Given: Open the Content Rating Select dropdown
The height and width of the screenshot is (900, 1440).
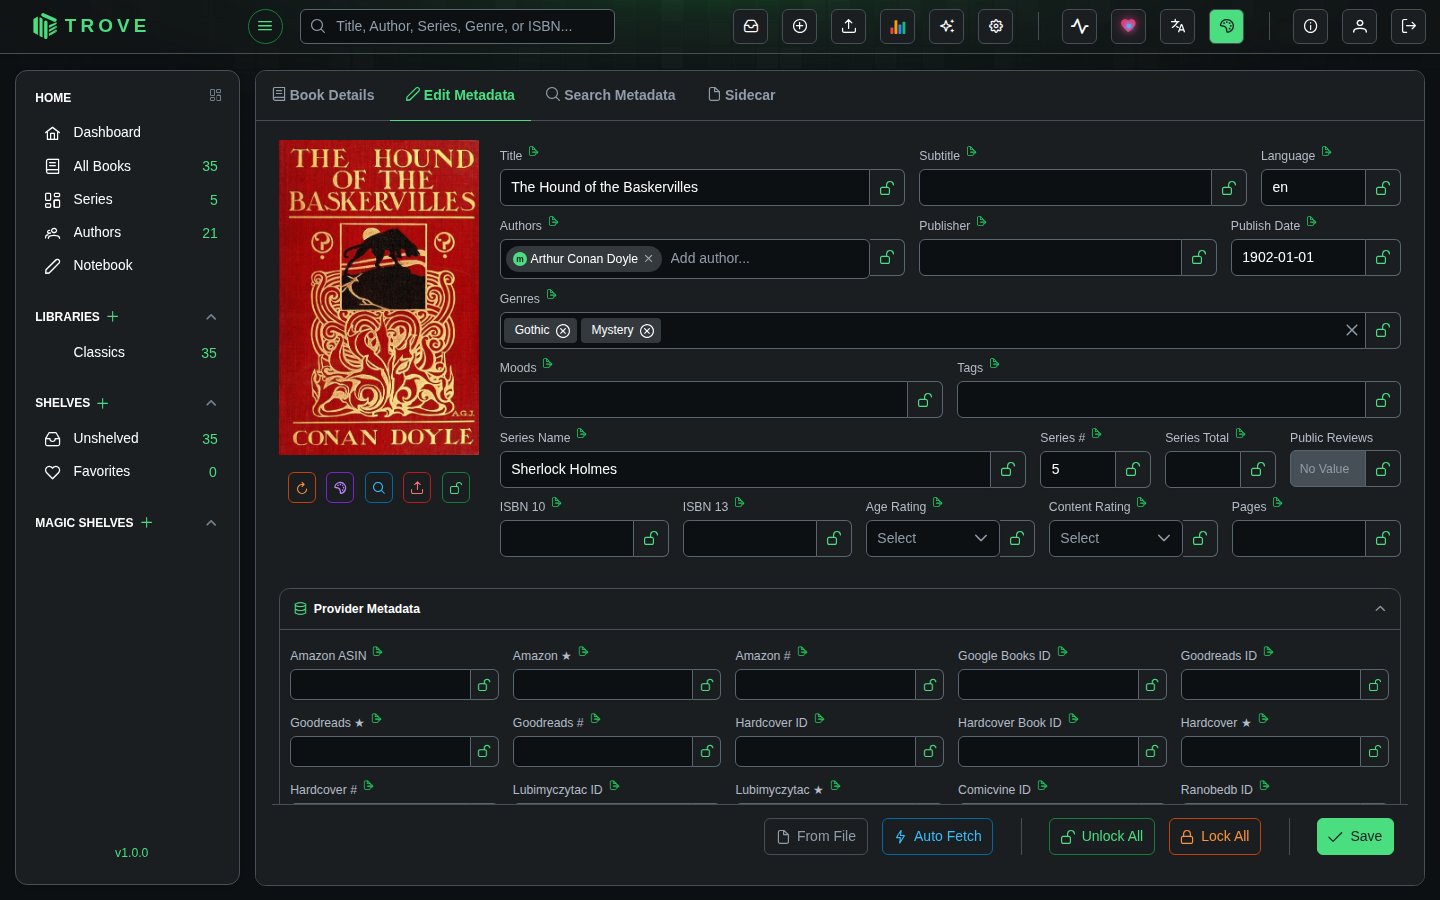Looking at the screenshot, I should pos(1115,539).
